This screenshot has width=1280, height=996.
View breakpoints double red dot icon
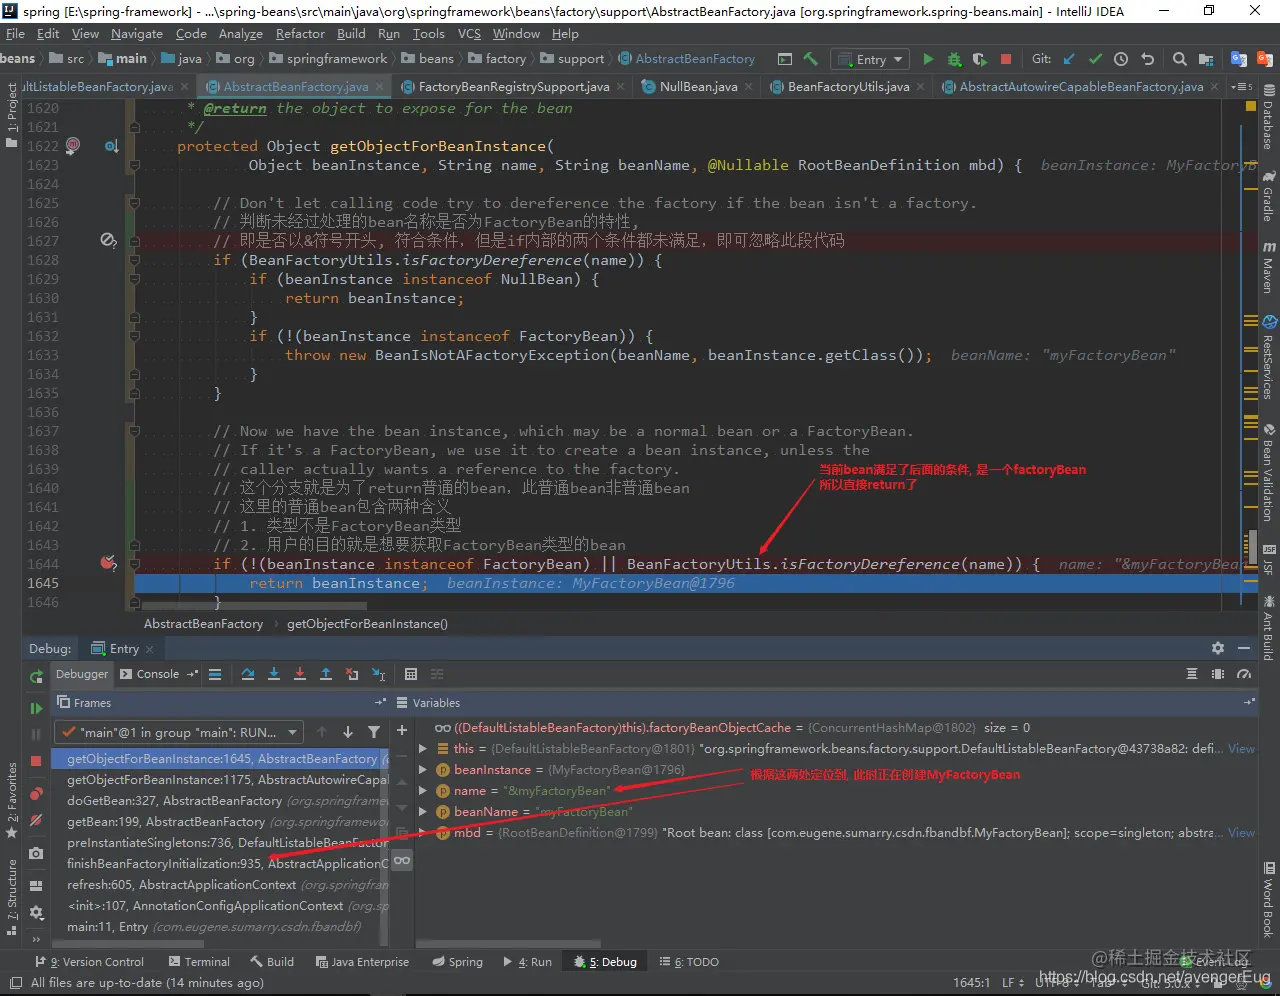tap(36, 793)
